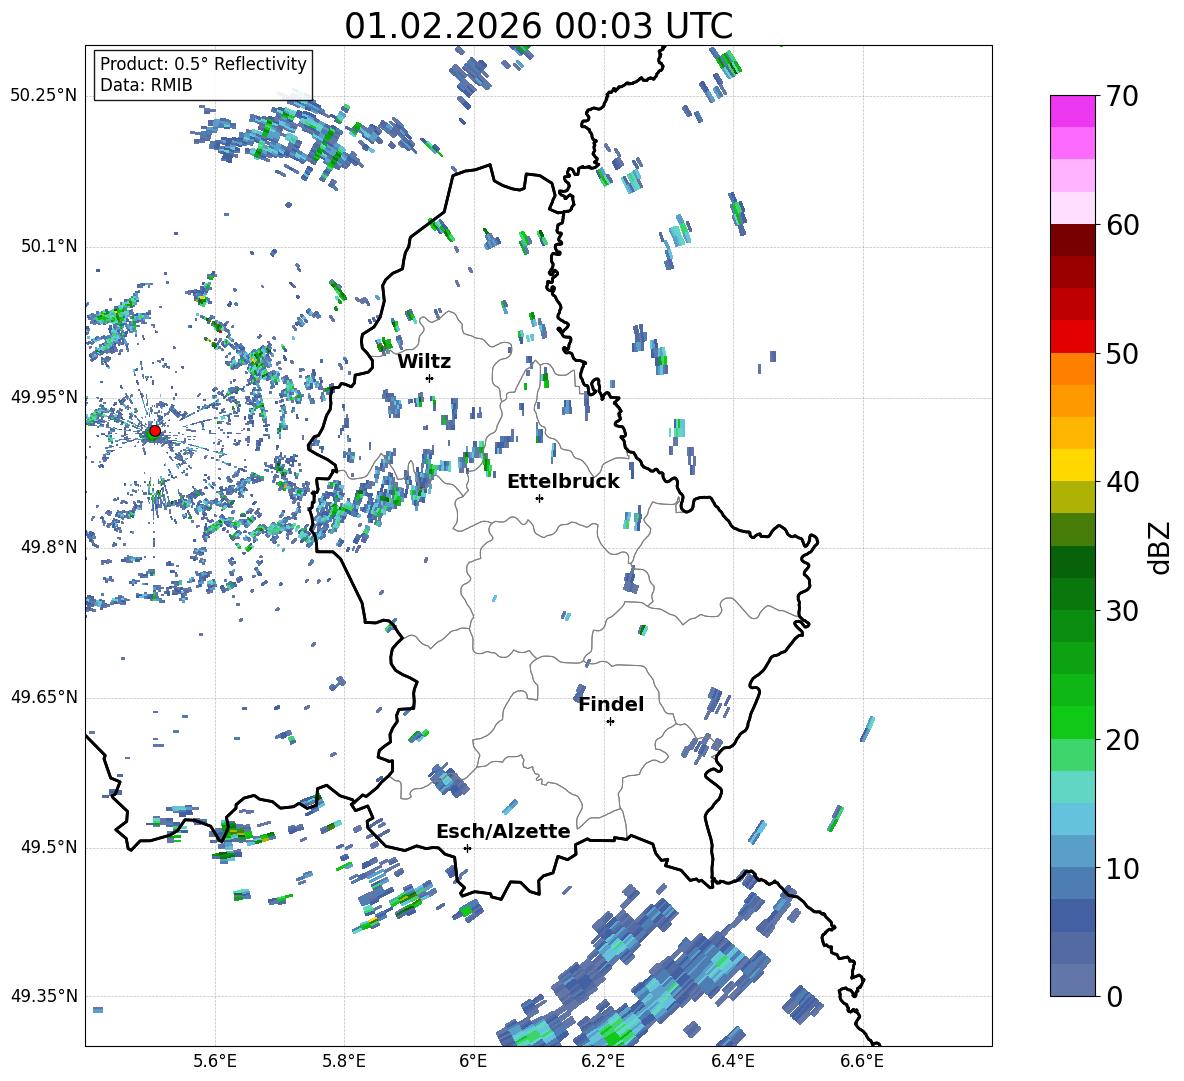The height and width of the screenshot is (1081, 1184).
Task: Click the 6.4°E longitude label
Action: pyautogui.click(x=732, y=1061)
